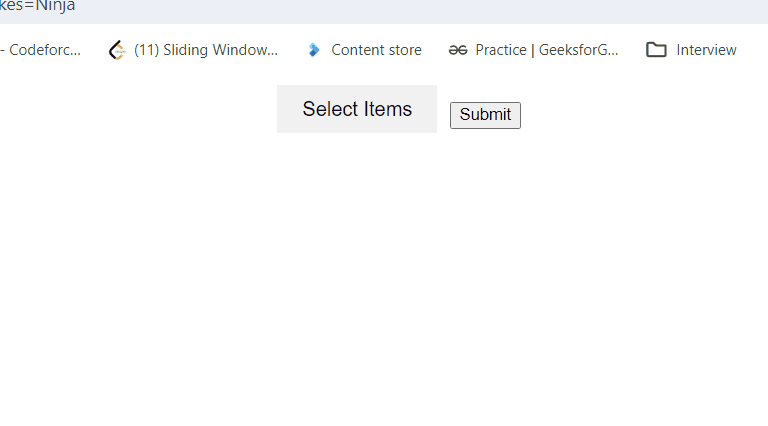
Task: Click the LeetCode icon beside Sliding Window bookmark
Action: point(117,50)
